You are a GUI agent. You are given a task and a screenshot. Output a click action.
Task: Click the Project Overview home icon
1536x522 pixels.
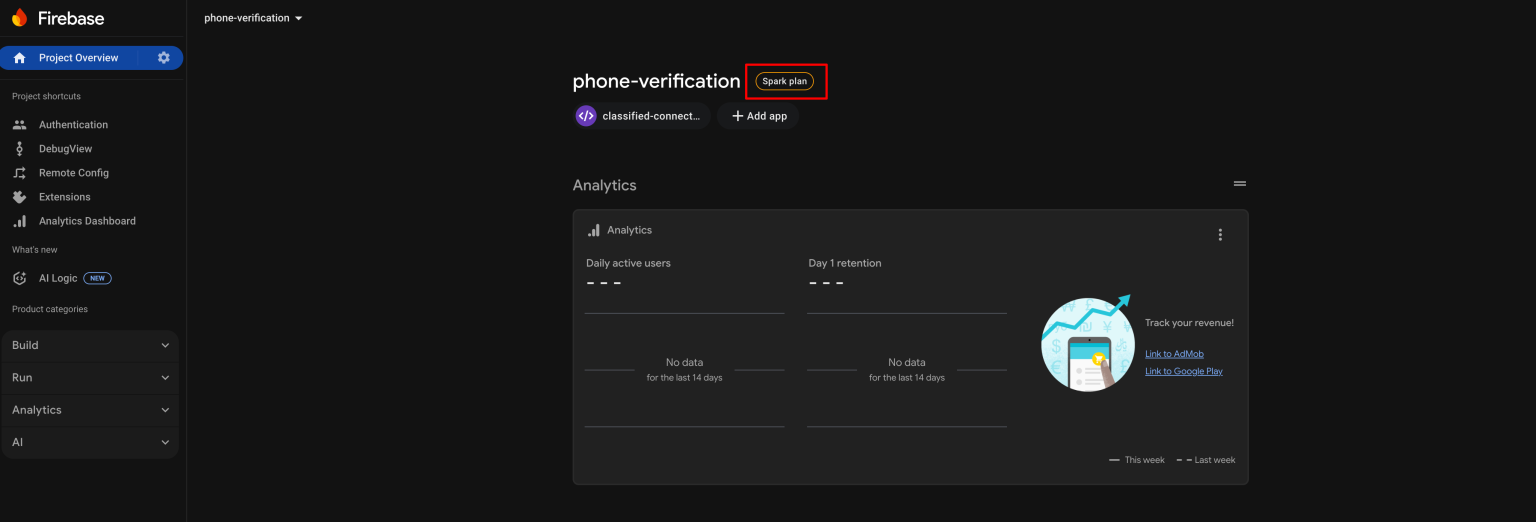tap(20, 58)
